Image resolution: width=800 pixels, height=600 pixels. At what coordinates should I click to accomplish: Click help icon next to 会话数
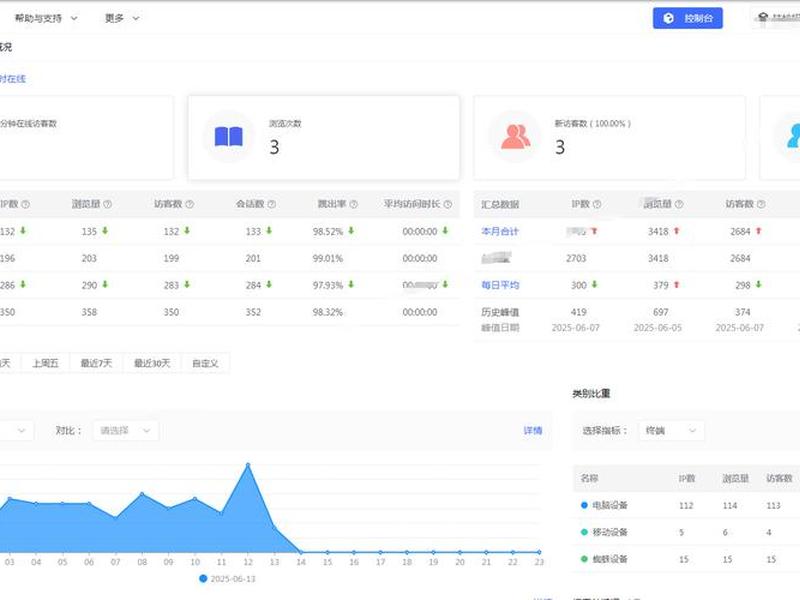272,204
